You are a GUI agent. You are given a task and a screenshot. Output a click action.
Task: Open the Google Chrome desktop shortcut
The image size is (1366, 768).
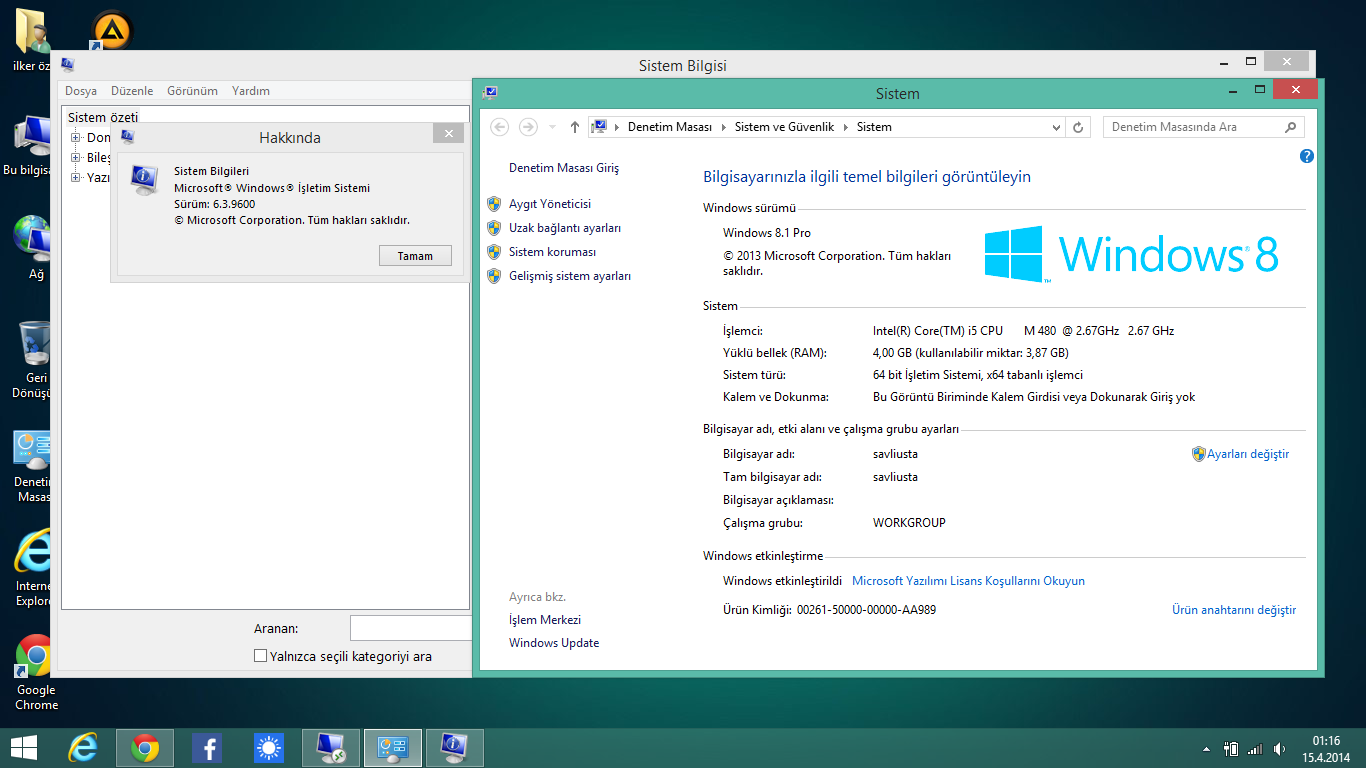tap(34, 672)
